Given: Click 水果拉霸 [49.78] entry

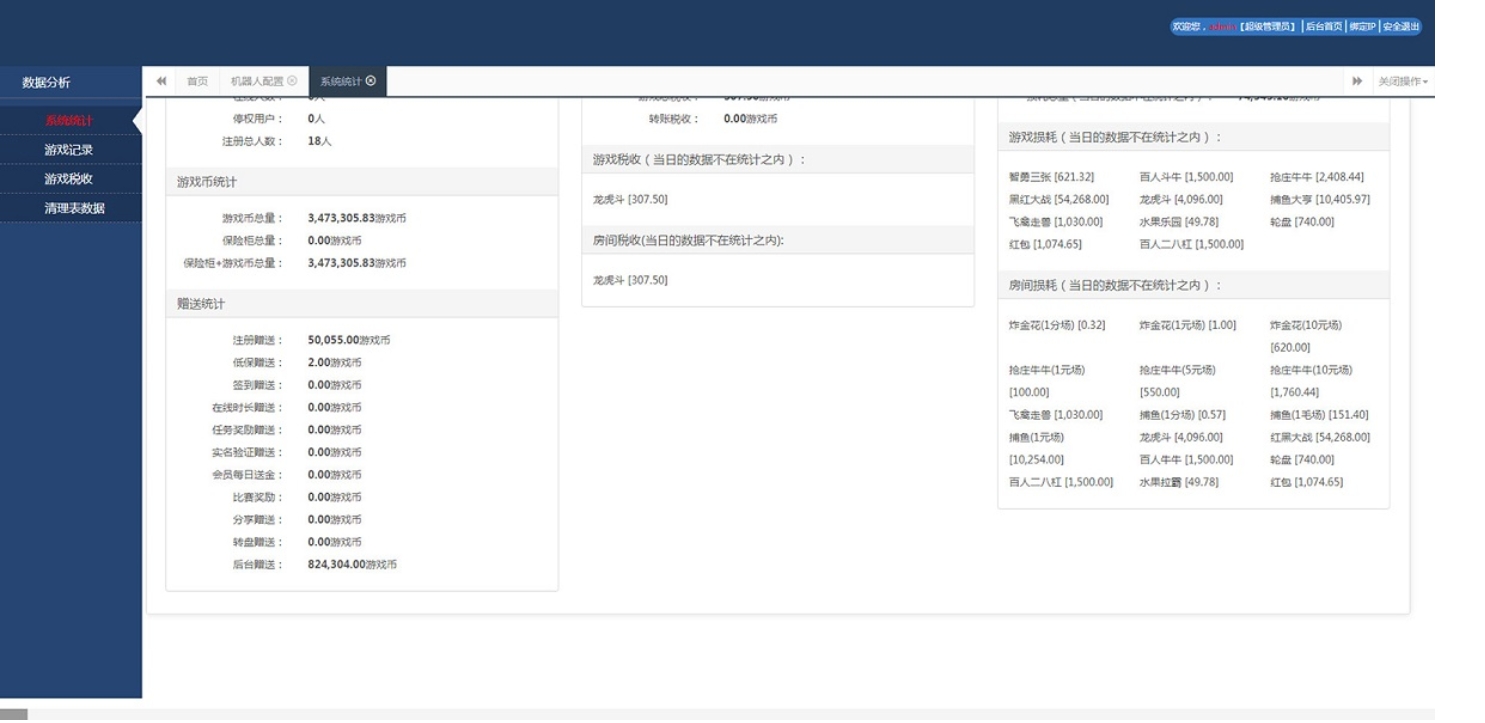Looking at the screenshot, I should click(1179, 482).
